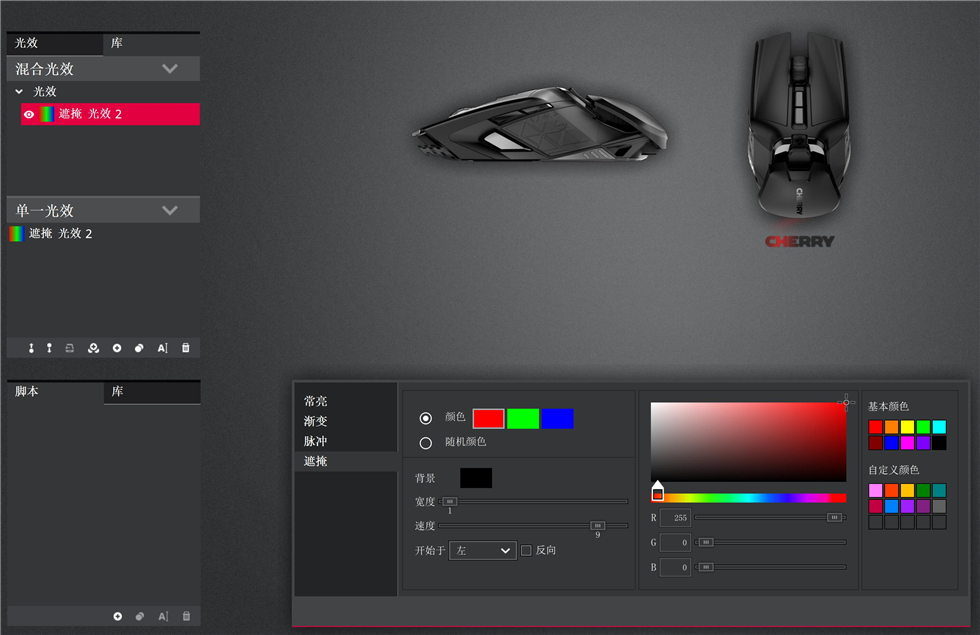980x635 pixels.
Task: Click the black 背景 color swatch
Action: point(475,478)
